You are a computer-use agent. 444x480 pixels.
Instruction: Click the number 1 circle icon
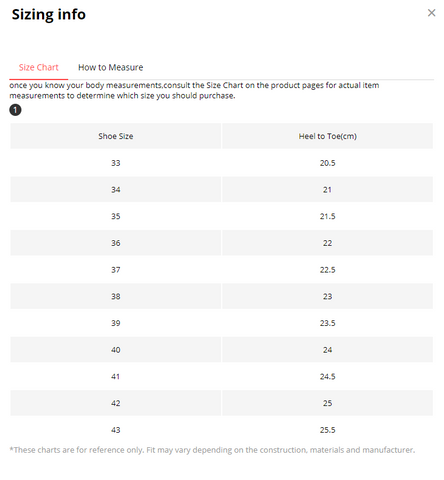tap(15, 110)
